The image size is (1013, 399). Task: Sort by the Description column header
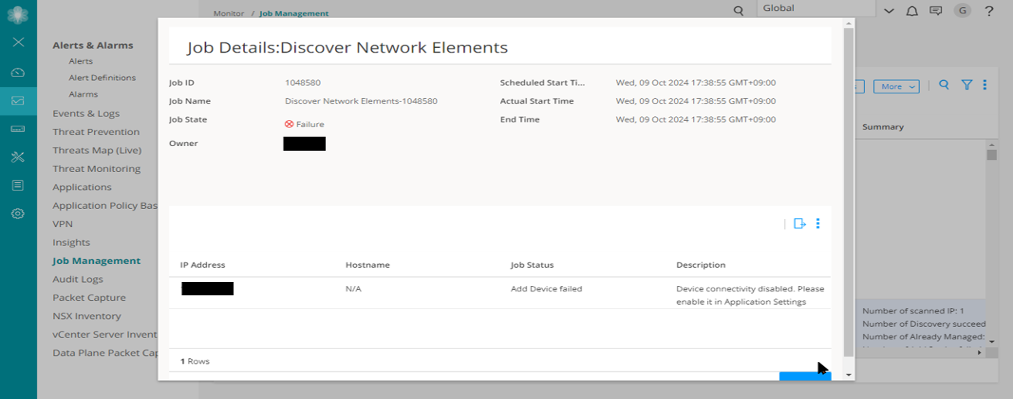(x=701, y=265)
